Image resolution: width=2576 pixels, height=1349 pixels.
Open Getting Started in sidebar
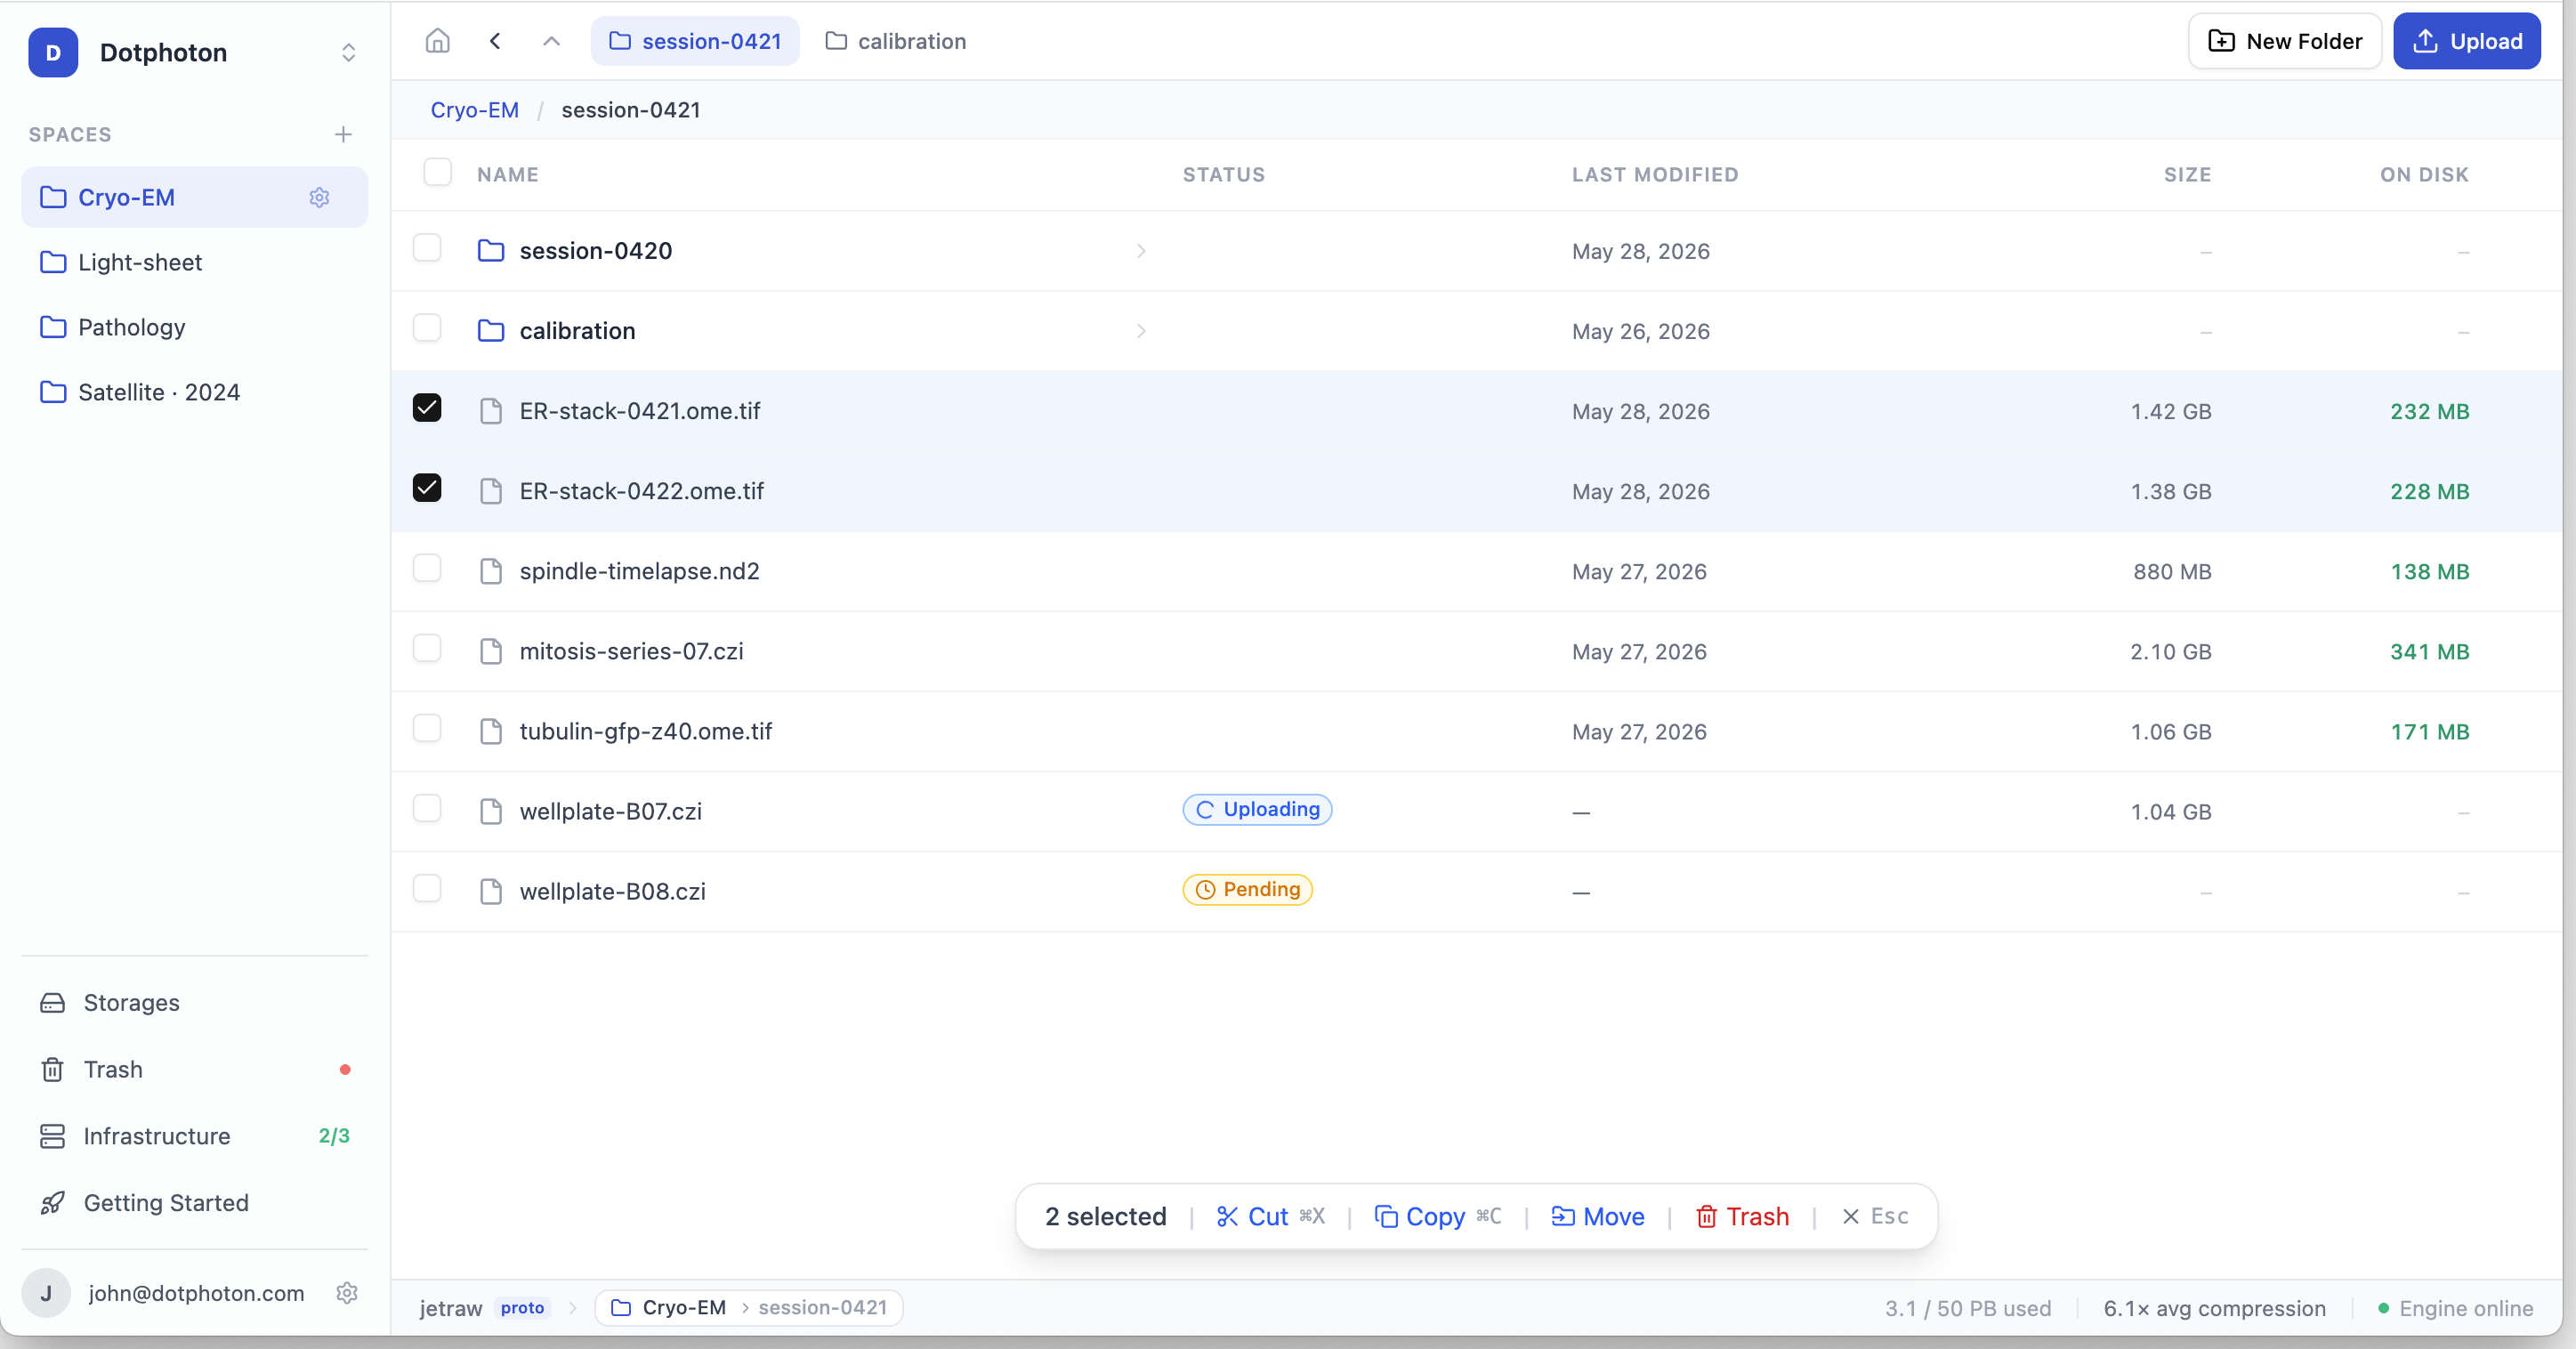click(194, 1203)
